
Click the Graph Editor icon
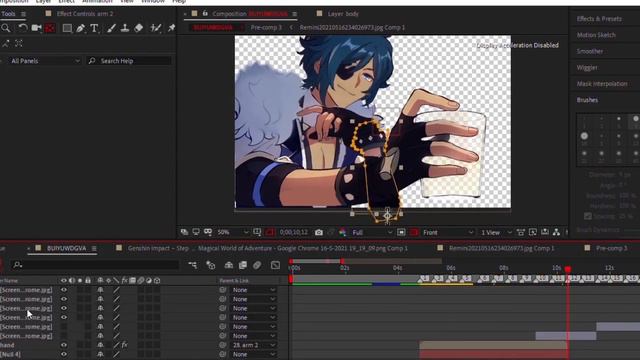tap(276, 265)
